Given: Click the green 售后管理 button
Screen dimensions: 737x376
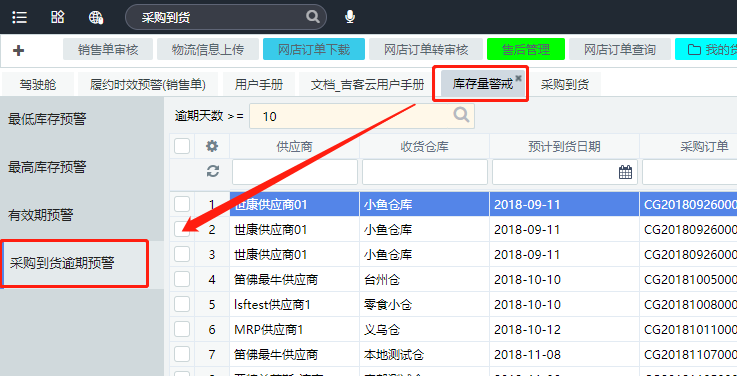Looking at the screenshot, I should [526, 49].
